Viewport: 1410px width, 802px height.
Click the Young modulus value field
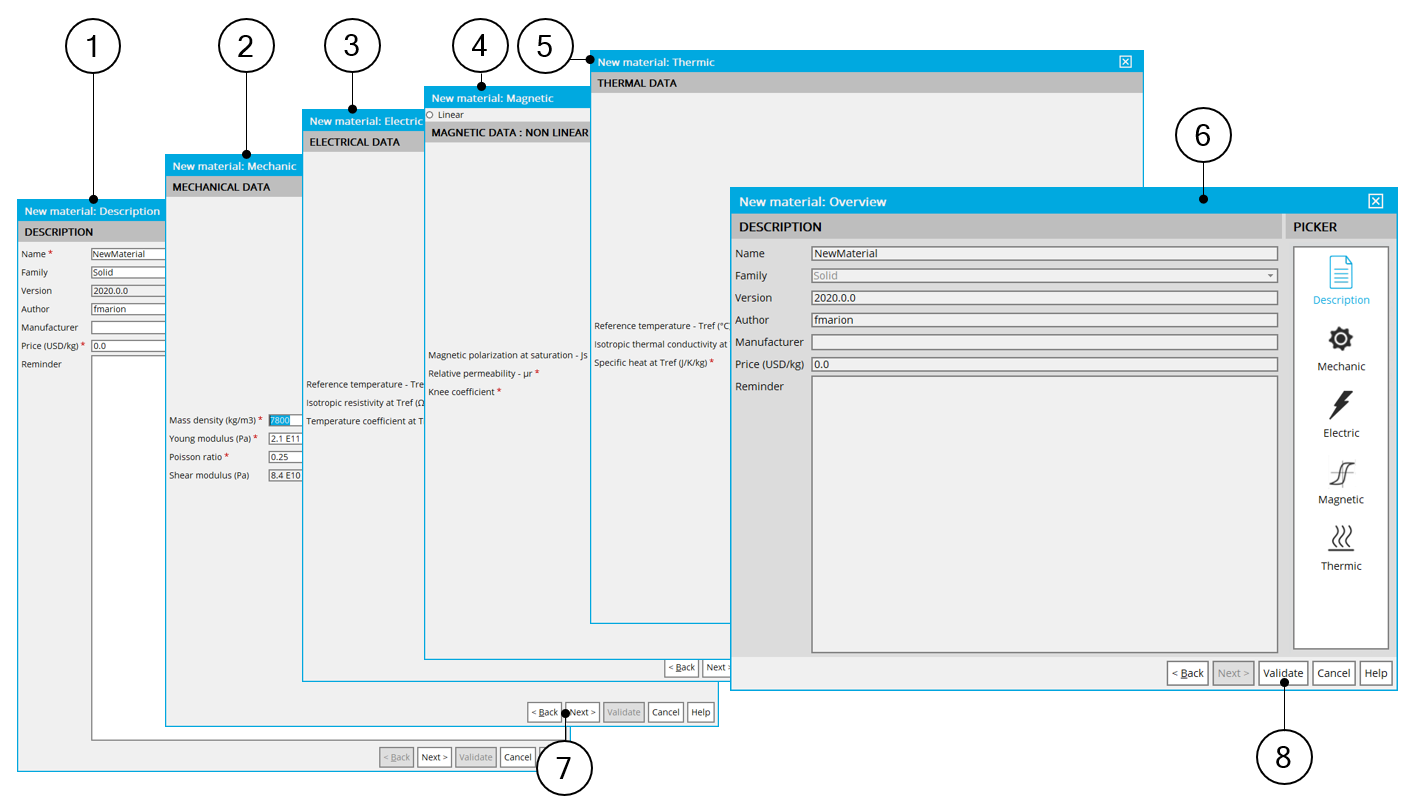coord(284,439)
